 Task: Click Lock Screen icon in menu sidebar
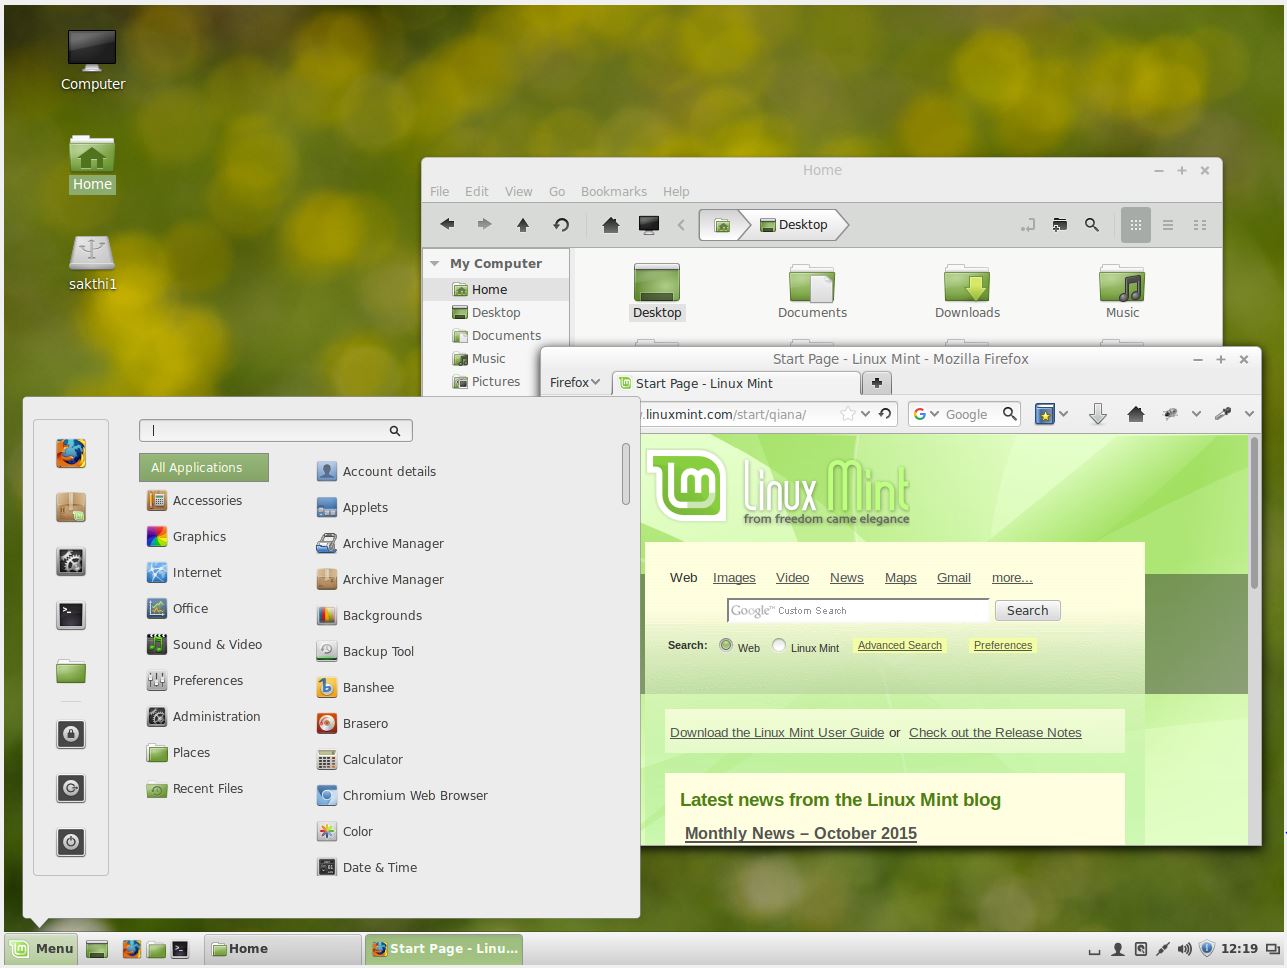(x=70, y=735)
